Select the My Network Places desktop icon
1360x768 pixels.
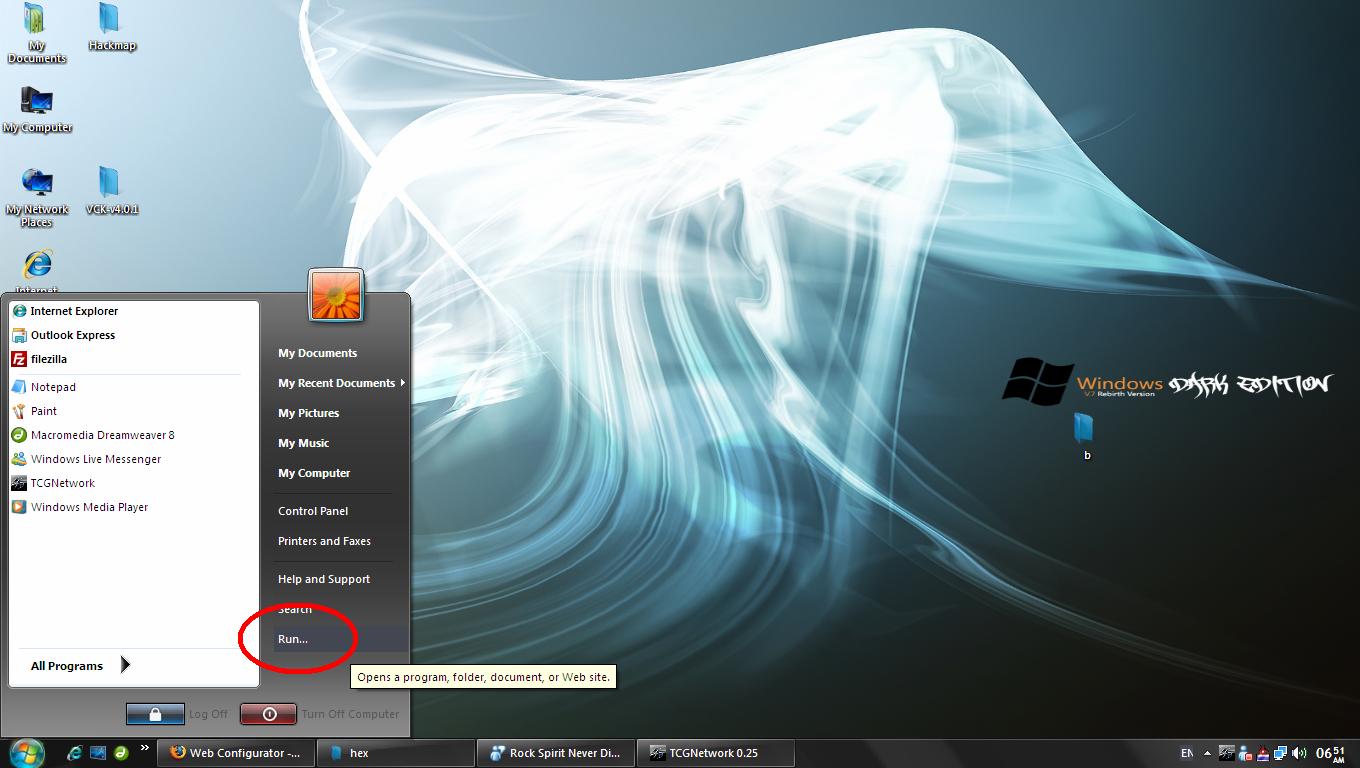tap(37, 197)
